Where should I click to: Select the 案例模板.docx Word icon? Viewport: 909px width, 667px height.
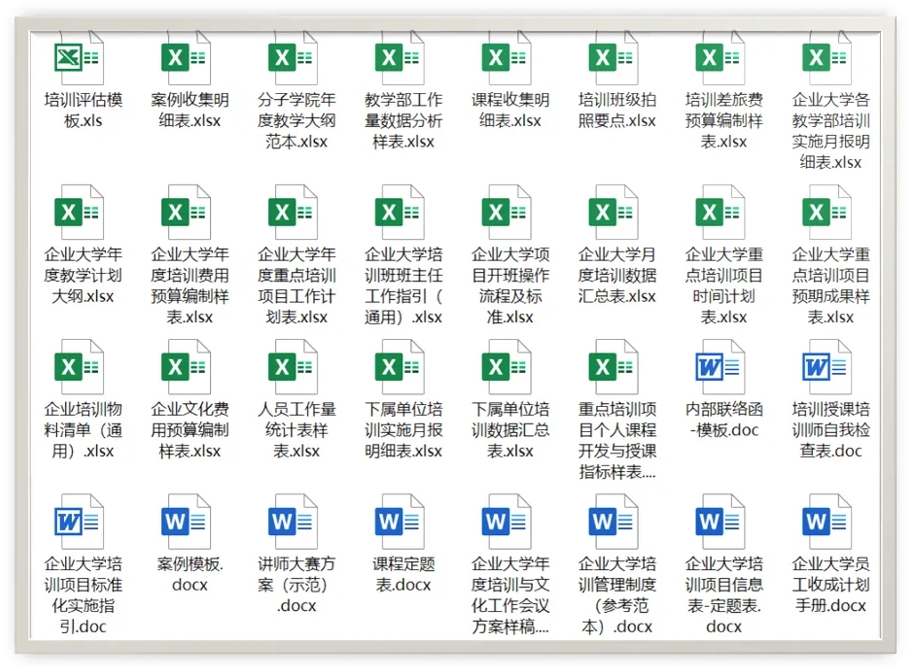[x=186, y=522]
